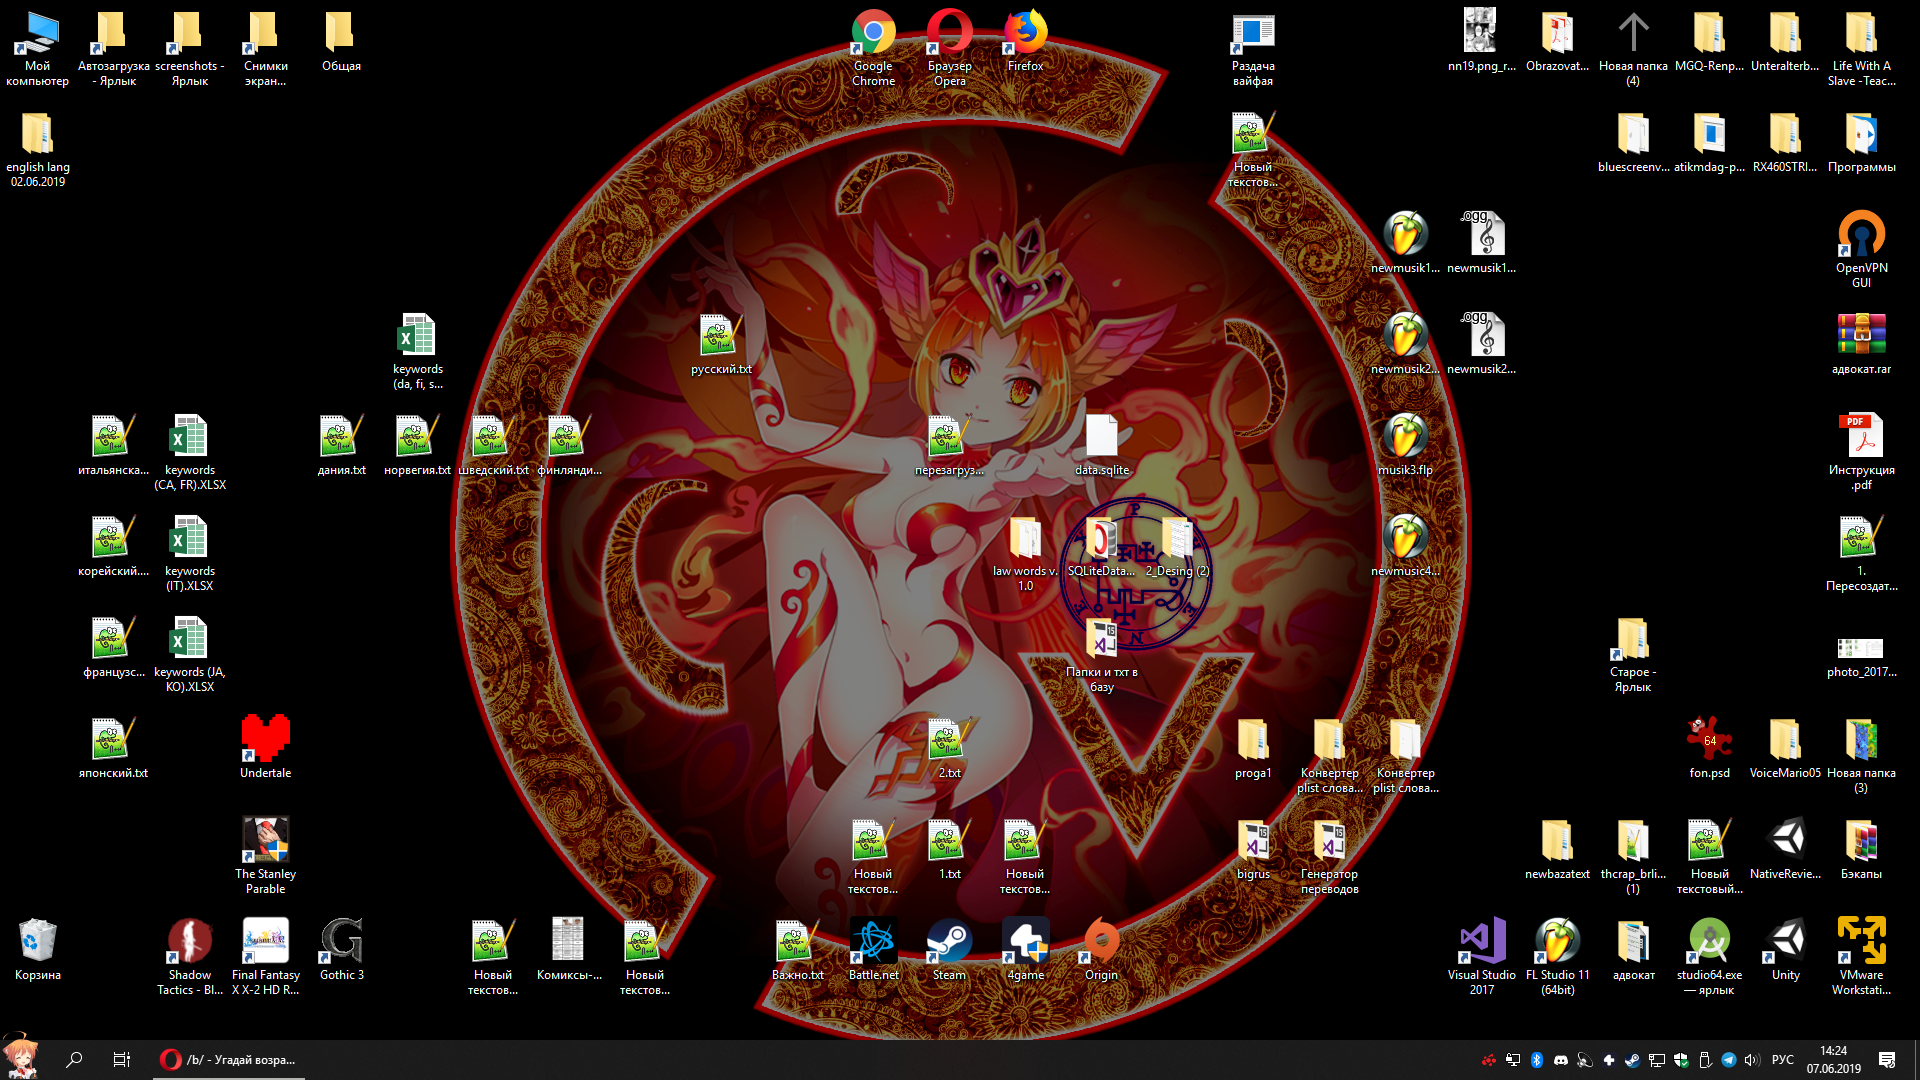
Task: Select FL Studio 11 (64bit) icon
Action: pos(1557,942)
